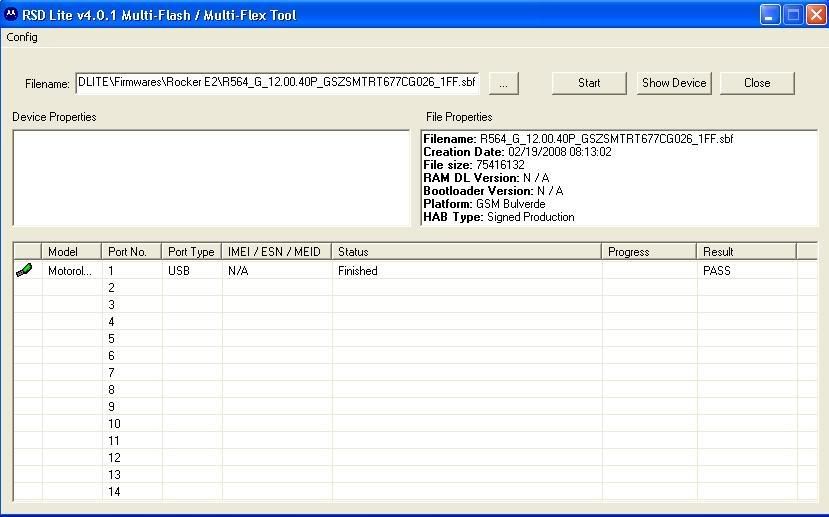Select port number 2 row
The width and height of the screenshot is (829, 517).
coord(415,288)
